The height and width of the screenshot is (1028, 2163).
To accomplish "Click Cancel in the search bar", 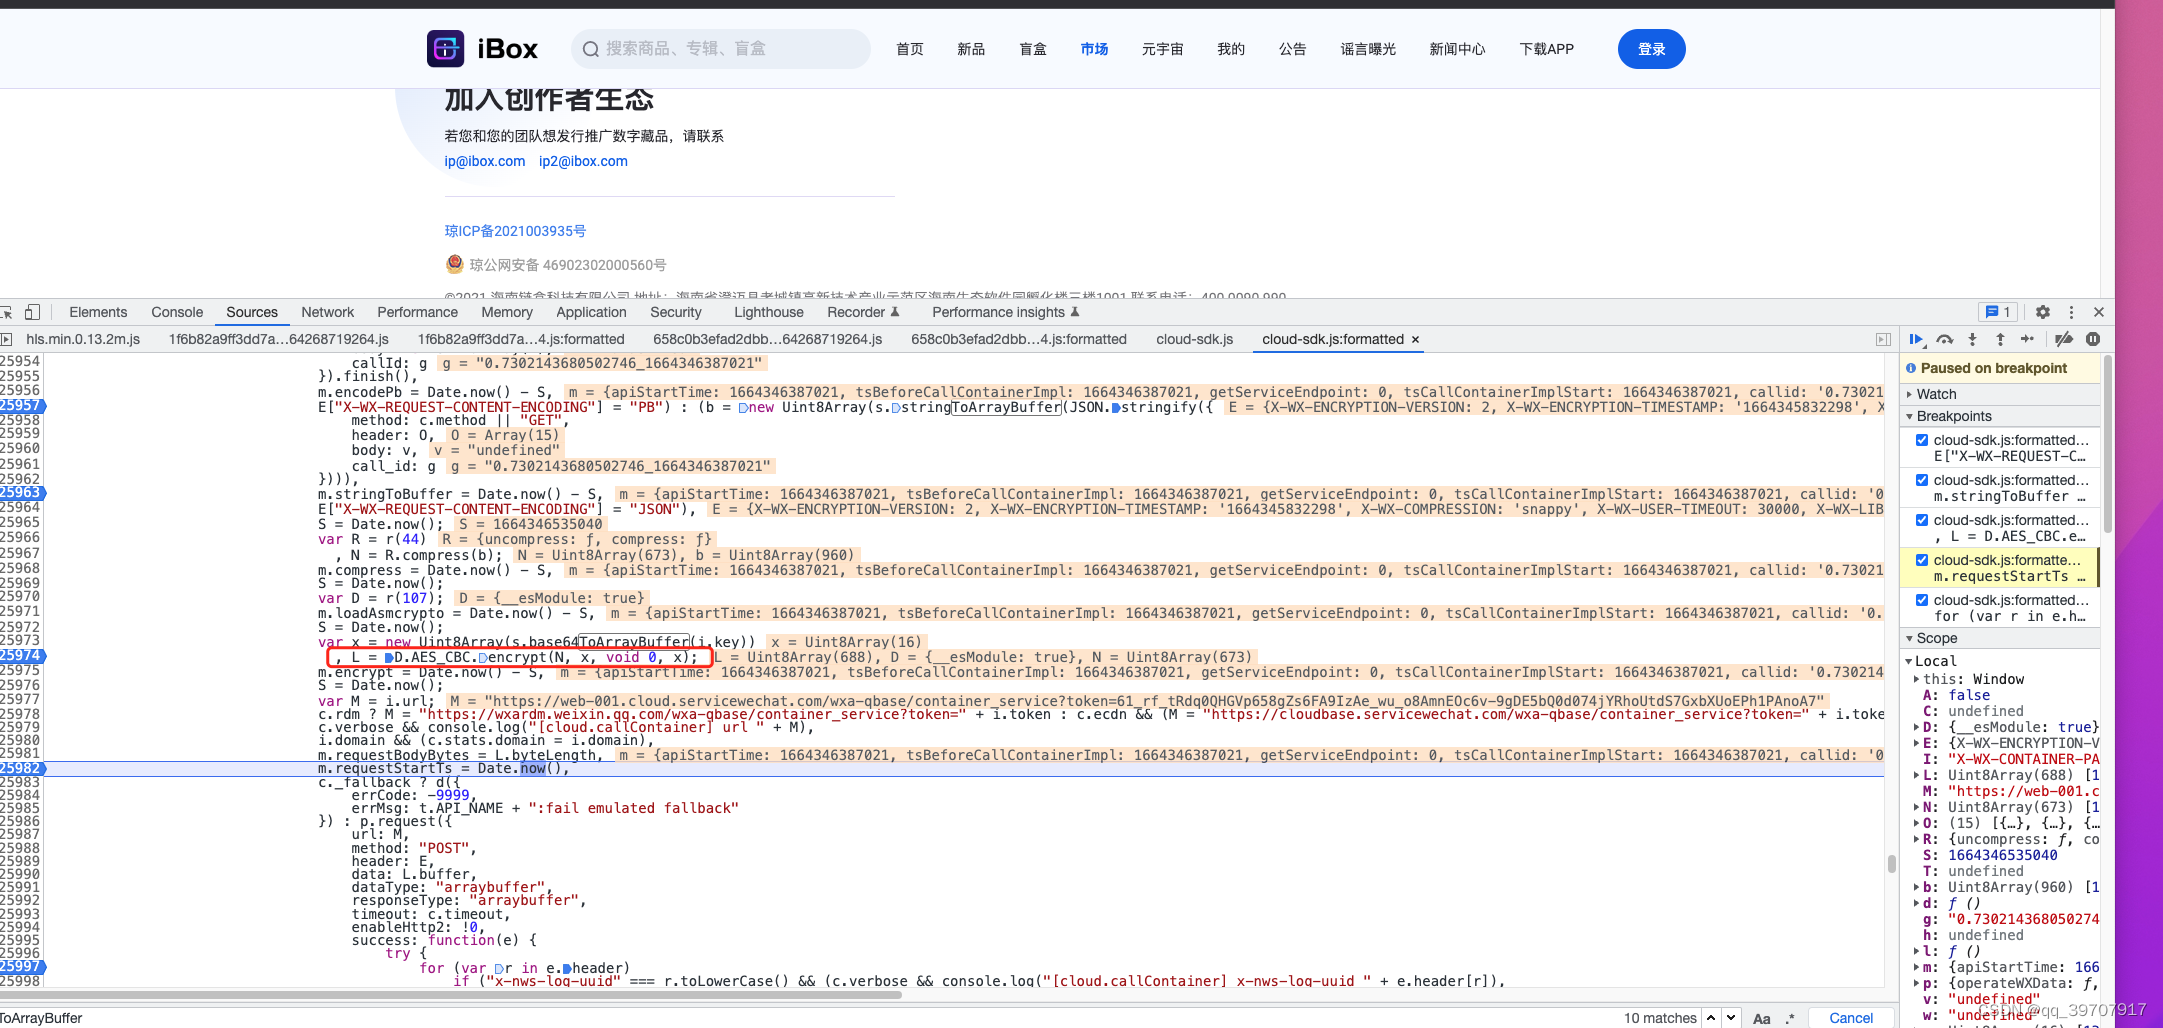I will (1851, 1018).
